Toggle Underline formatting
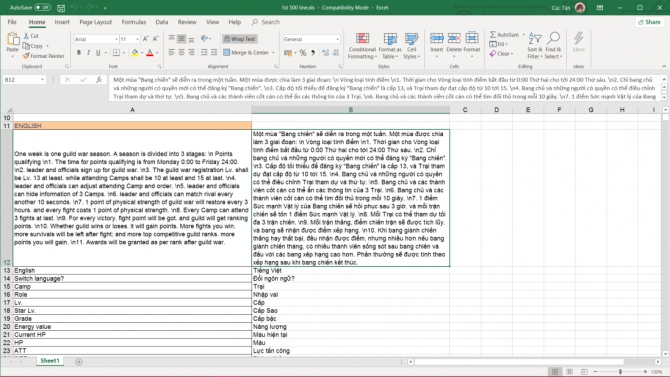Image resolution: width=670 pixels, height=377 pixels. [x=98, y=53]
